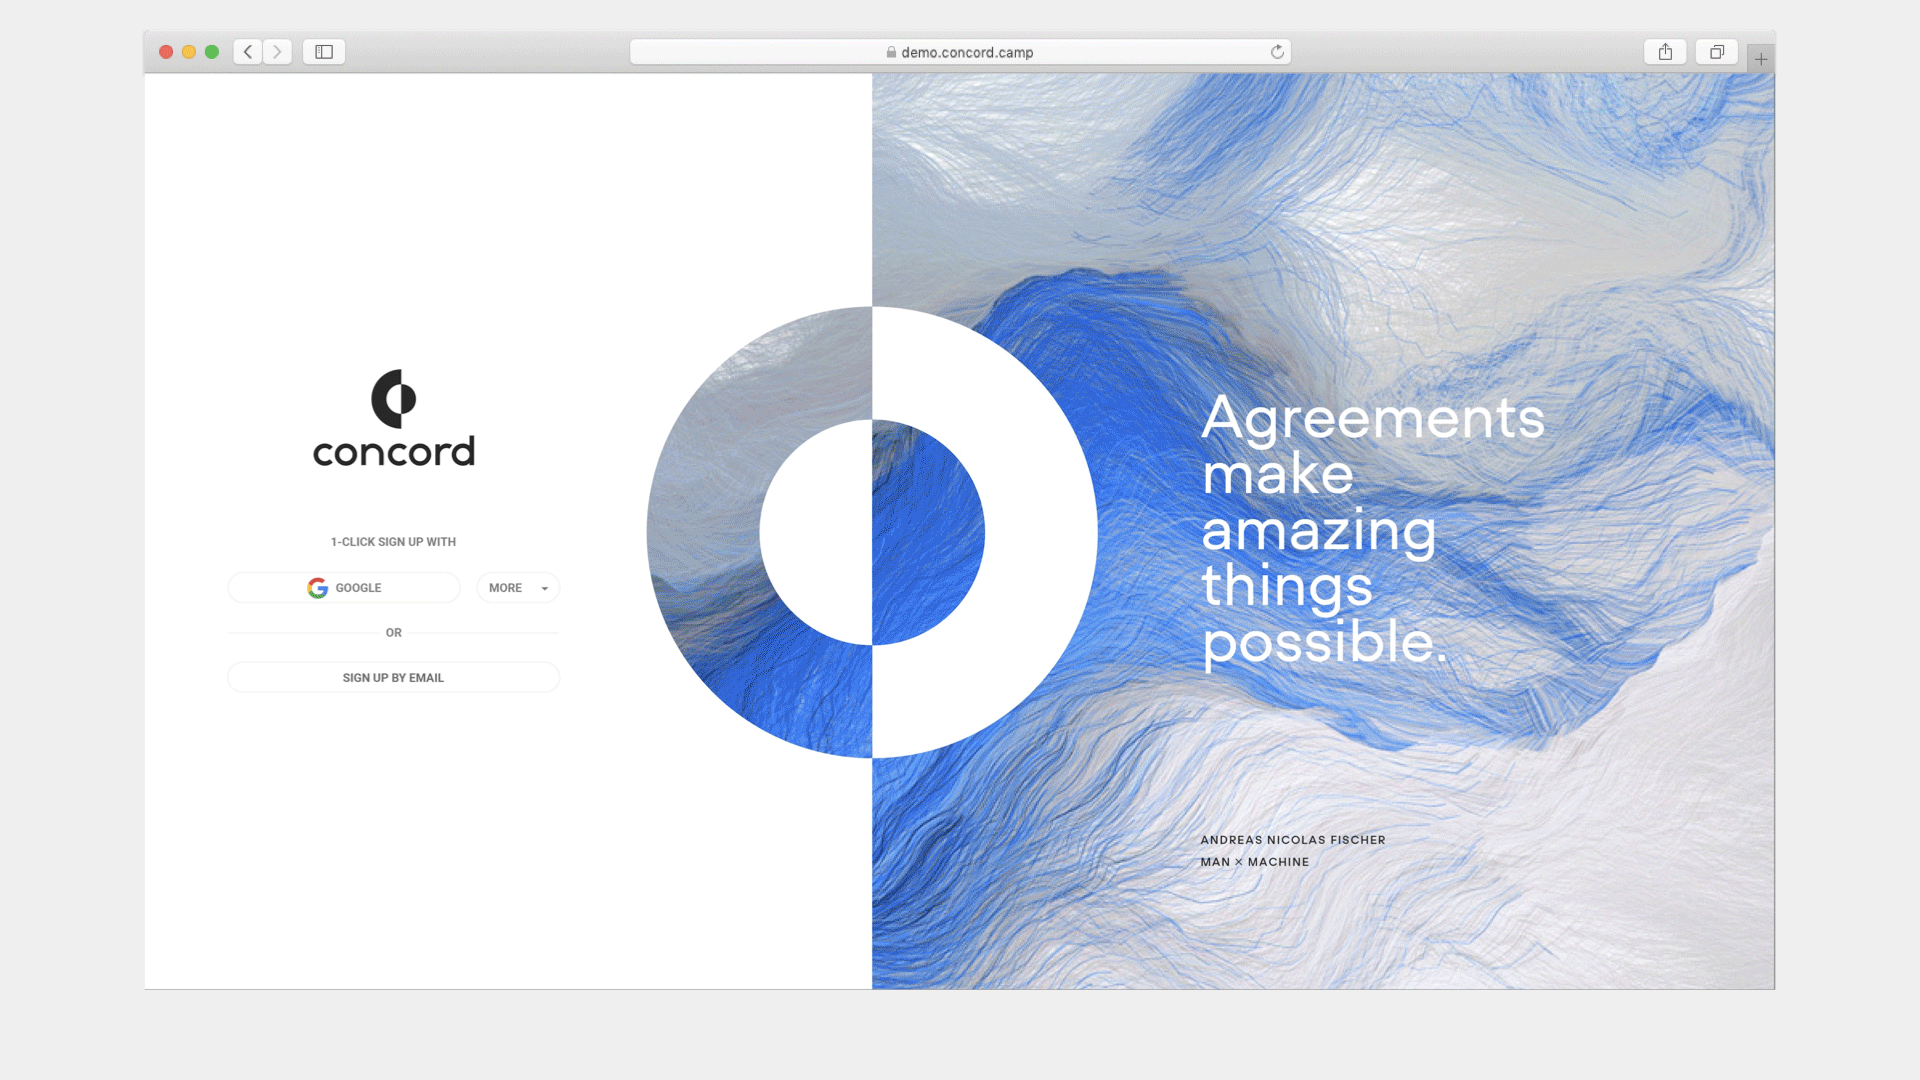Click the Concord logo mark
The width and height of the screenshot is (1920, 1080).
click(x=393, y=398)
